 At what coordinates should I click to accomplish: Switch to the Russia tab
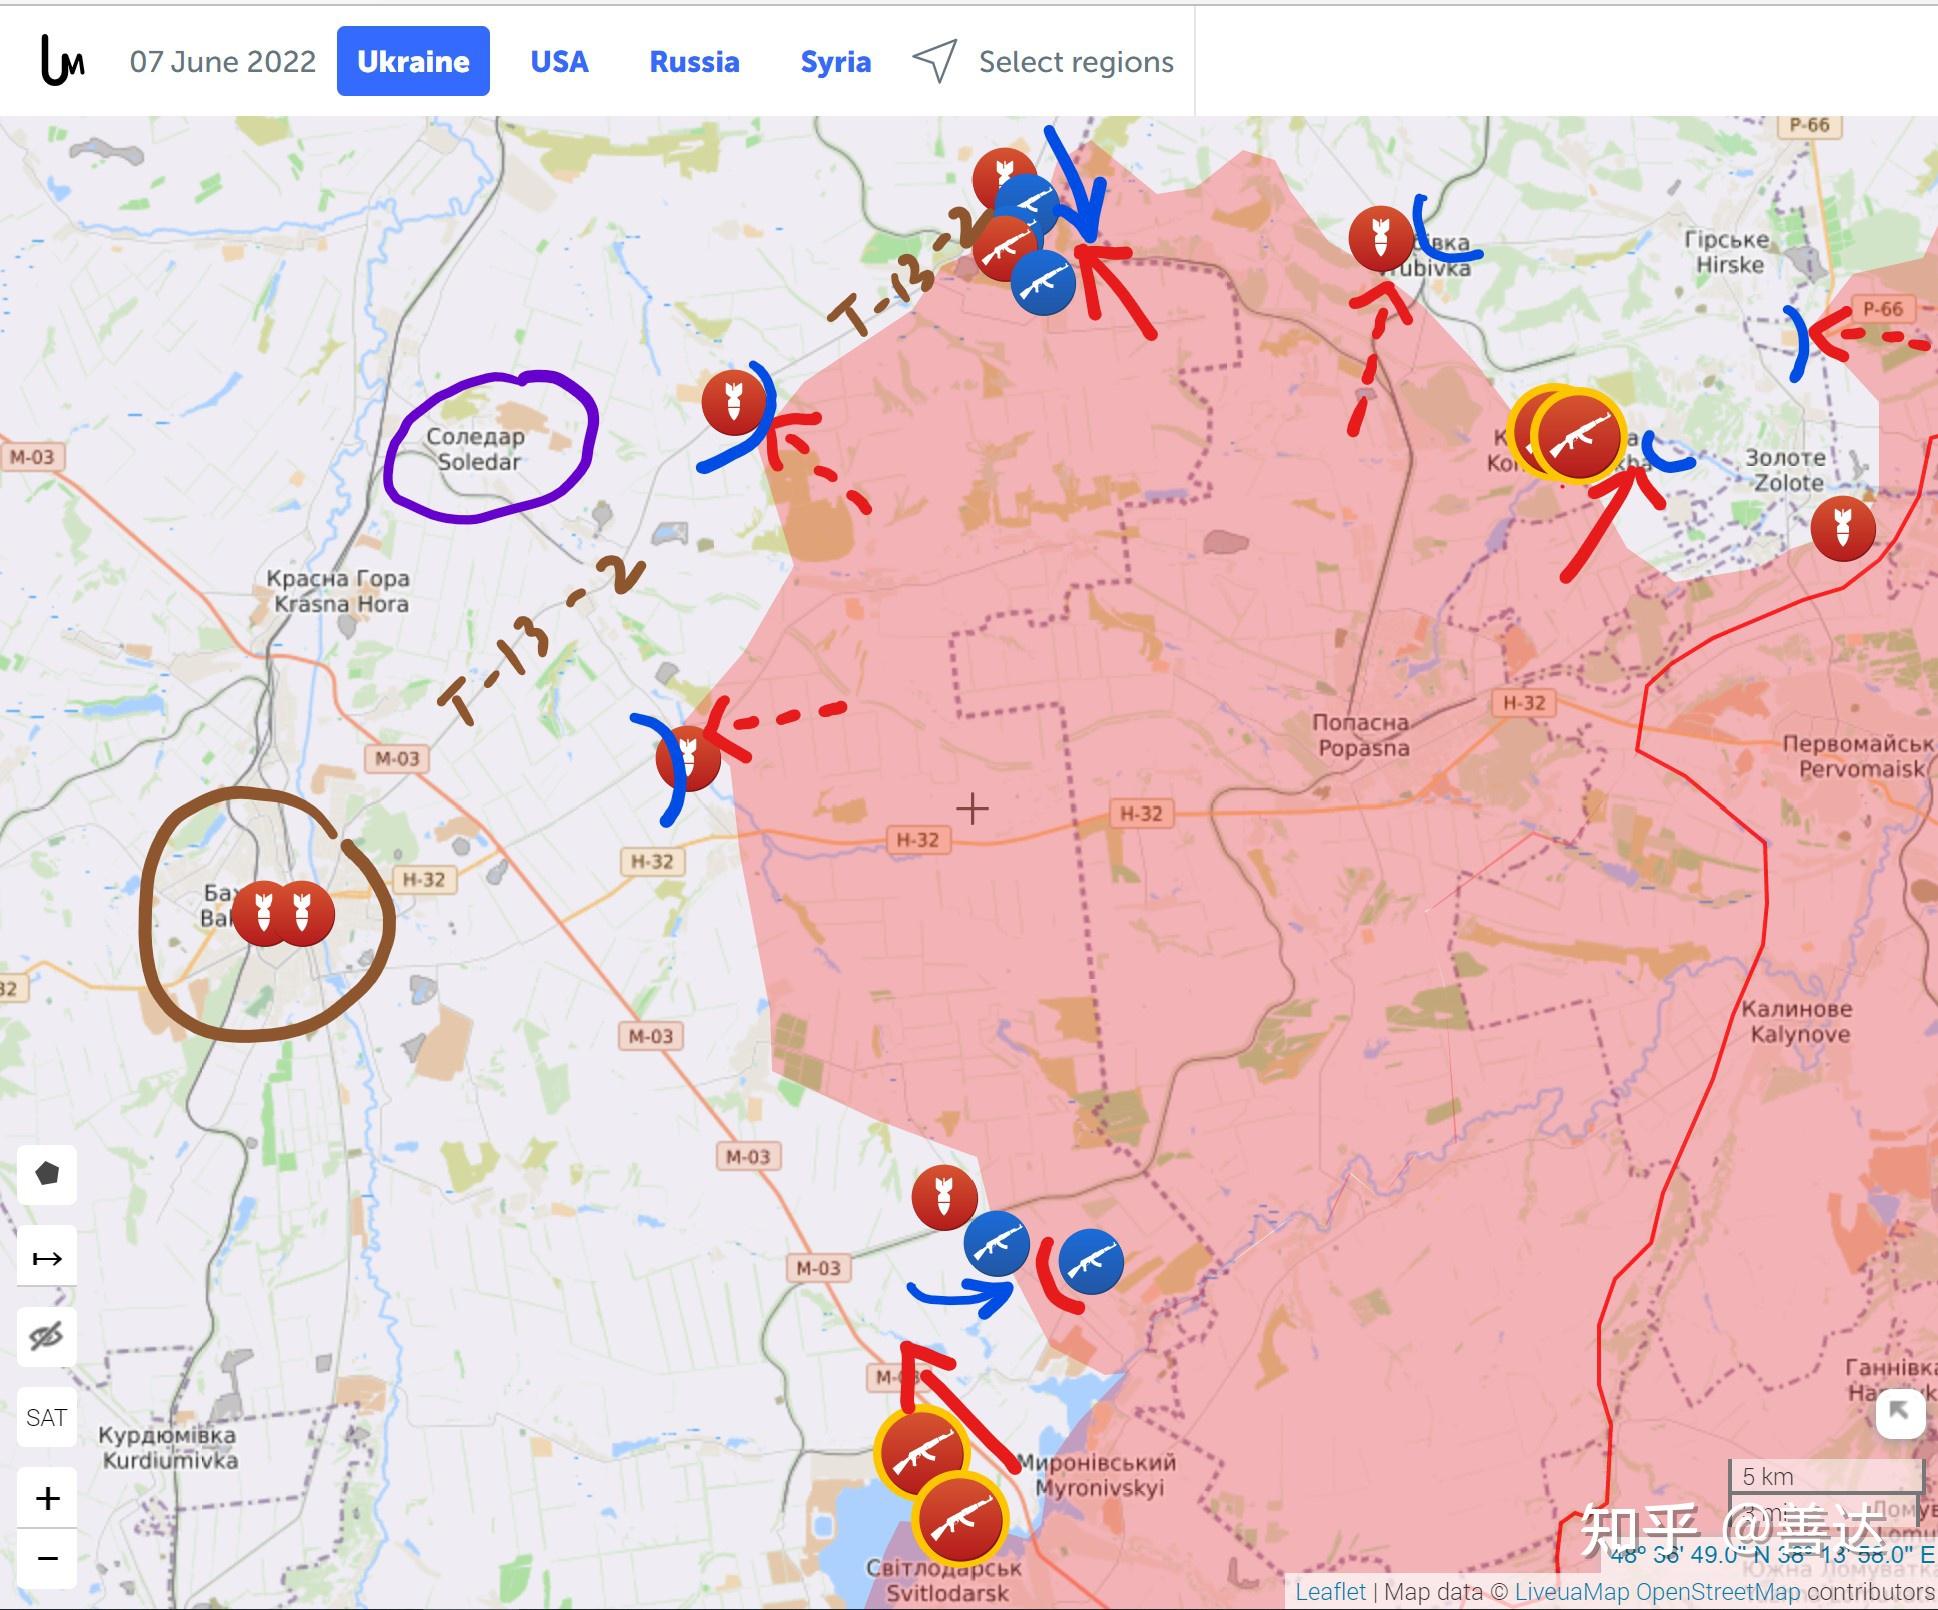pos(694,62)
